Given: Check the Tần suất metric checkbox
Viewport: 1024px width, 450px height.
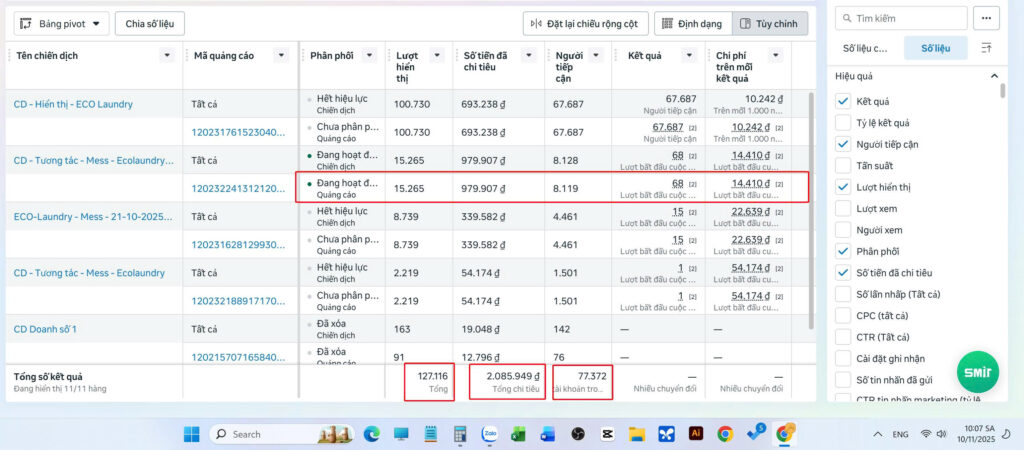Looking at the screenshot, I should 843,166.
